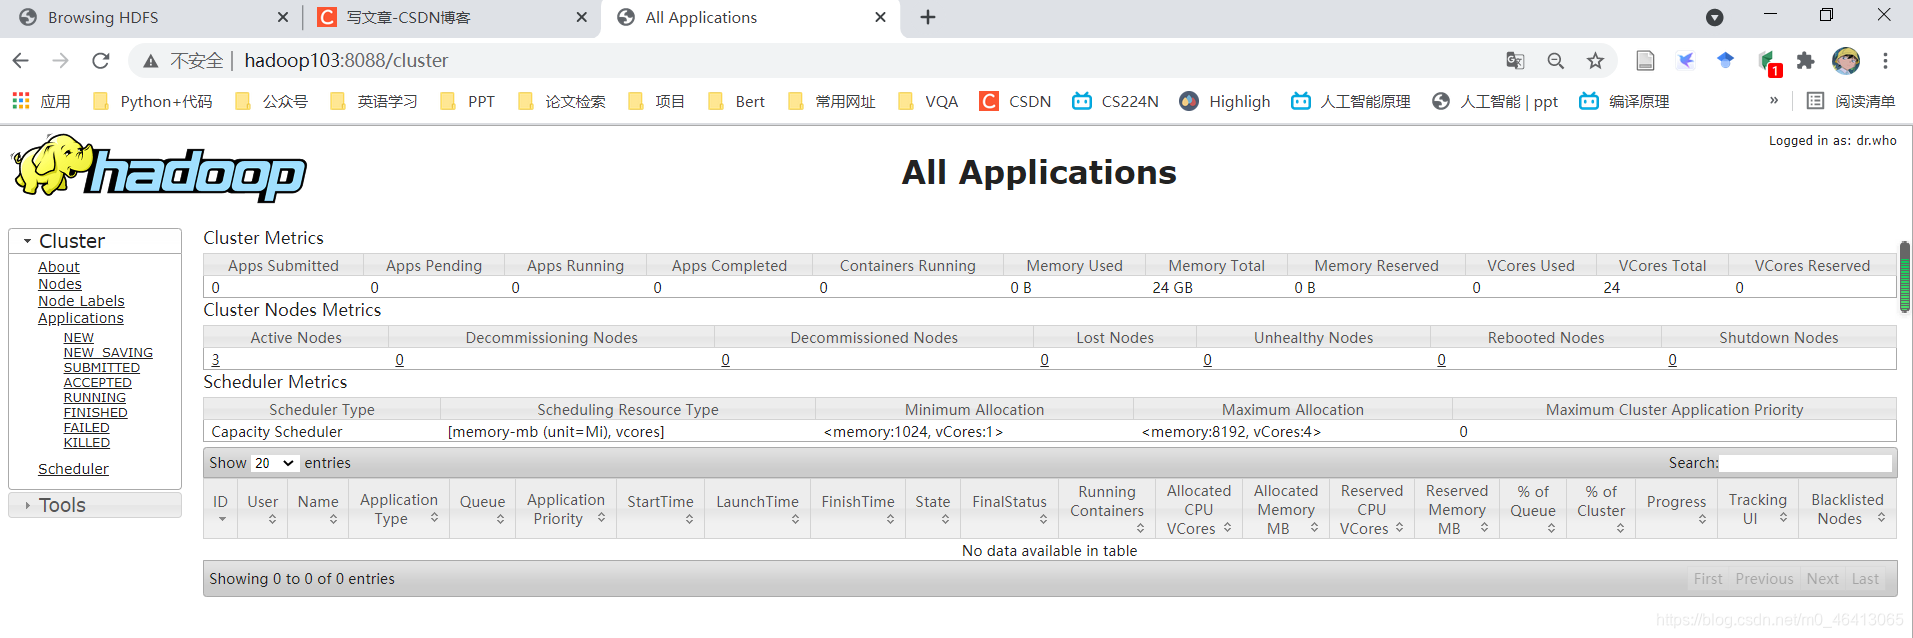
Task: Open the reading list button
Action: coord(1851,101)
